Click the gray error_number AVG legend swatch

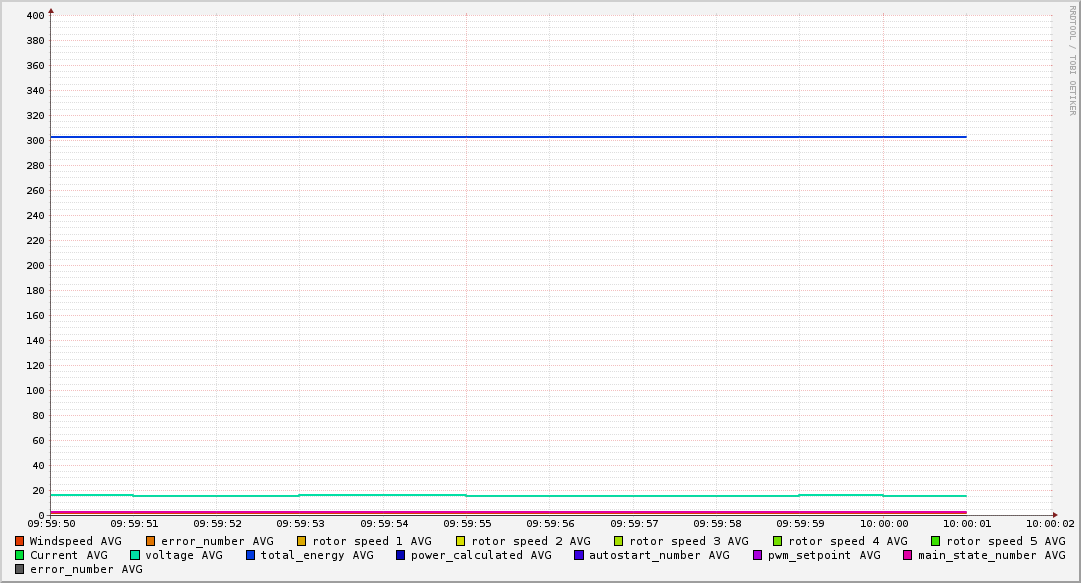point(20,569)
